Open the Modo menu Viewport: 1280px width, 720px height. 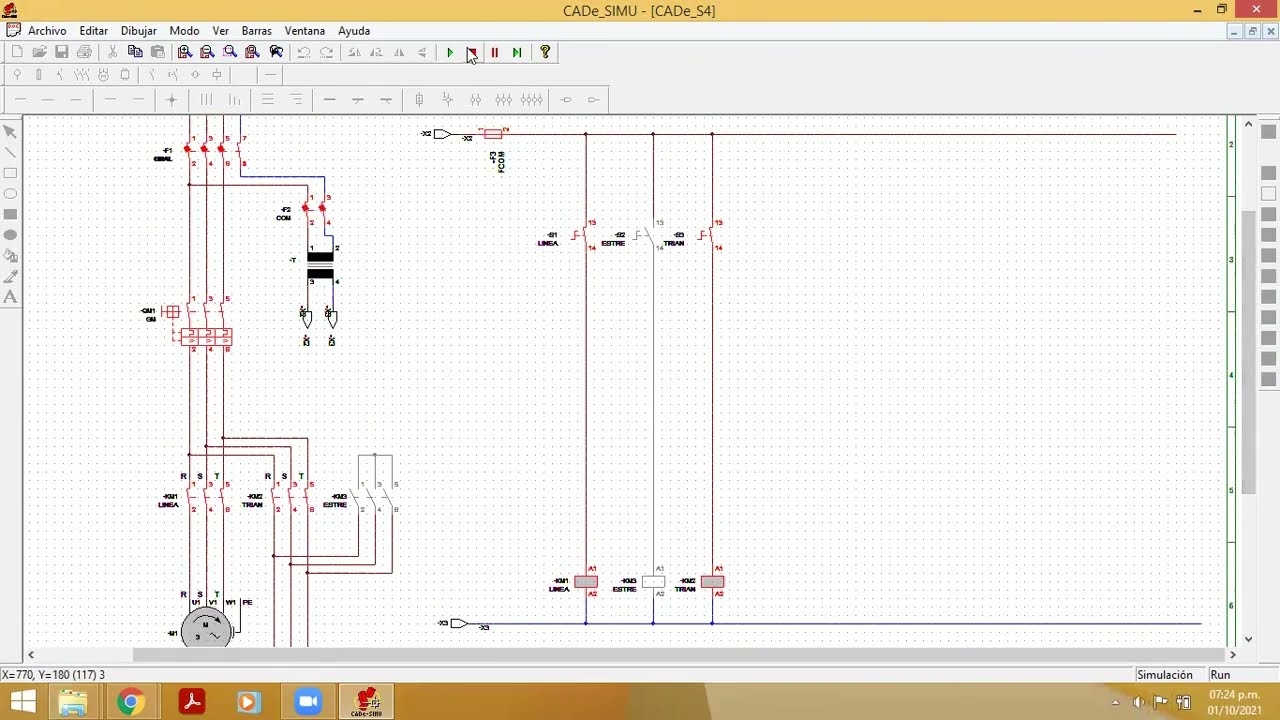[x=184, y=31]
